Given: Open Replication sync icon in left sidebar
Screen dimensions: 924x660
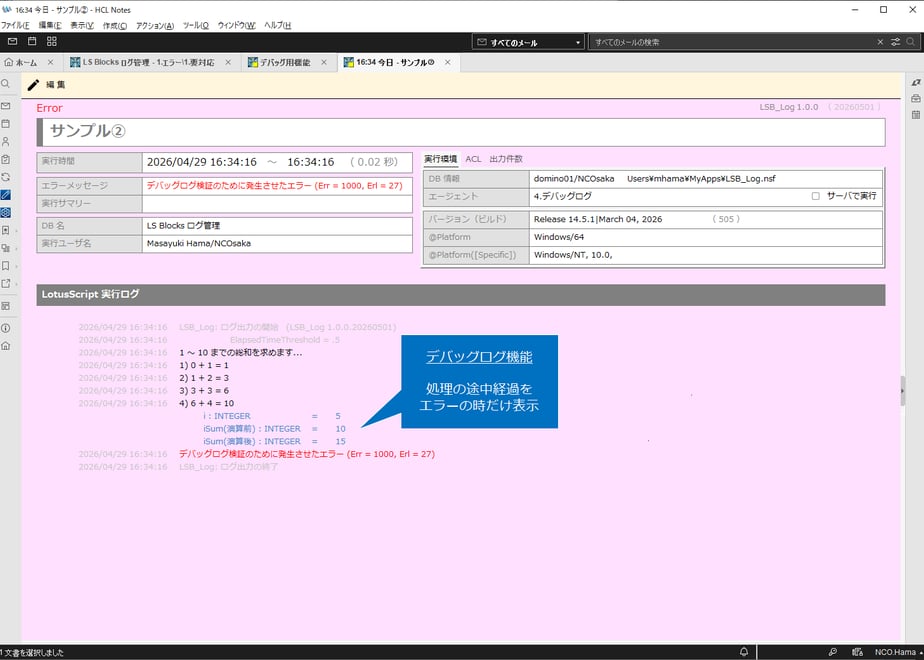Looking at the screenshot, I should pos(6,177).
